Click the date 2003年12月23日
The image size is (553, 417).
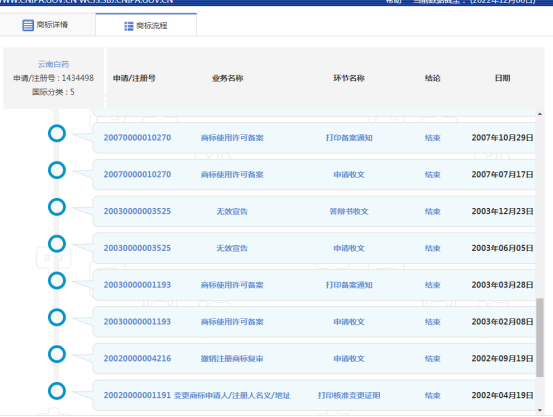click(503, 211)
